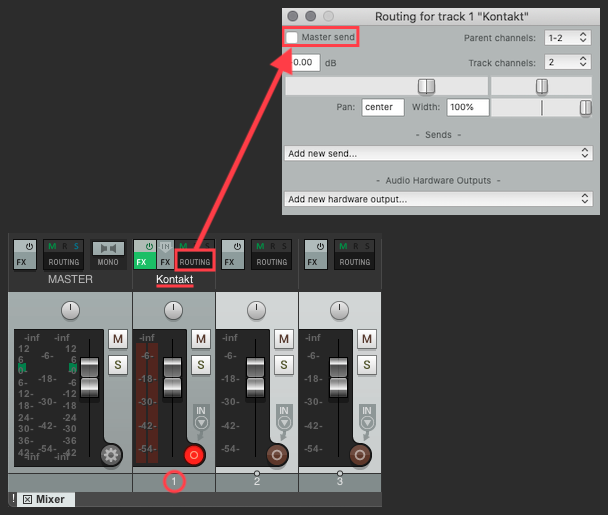
Task: Click the Kontakt track pan knob
Action: click(173, 311)
